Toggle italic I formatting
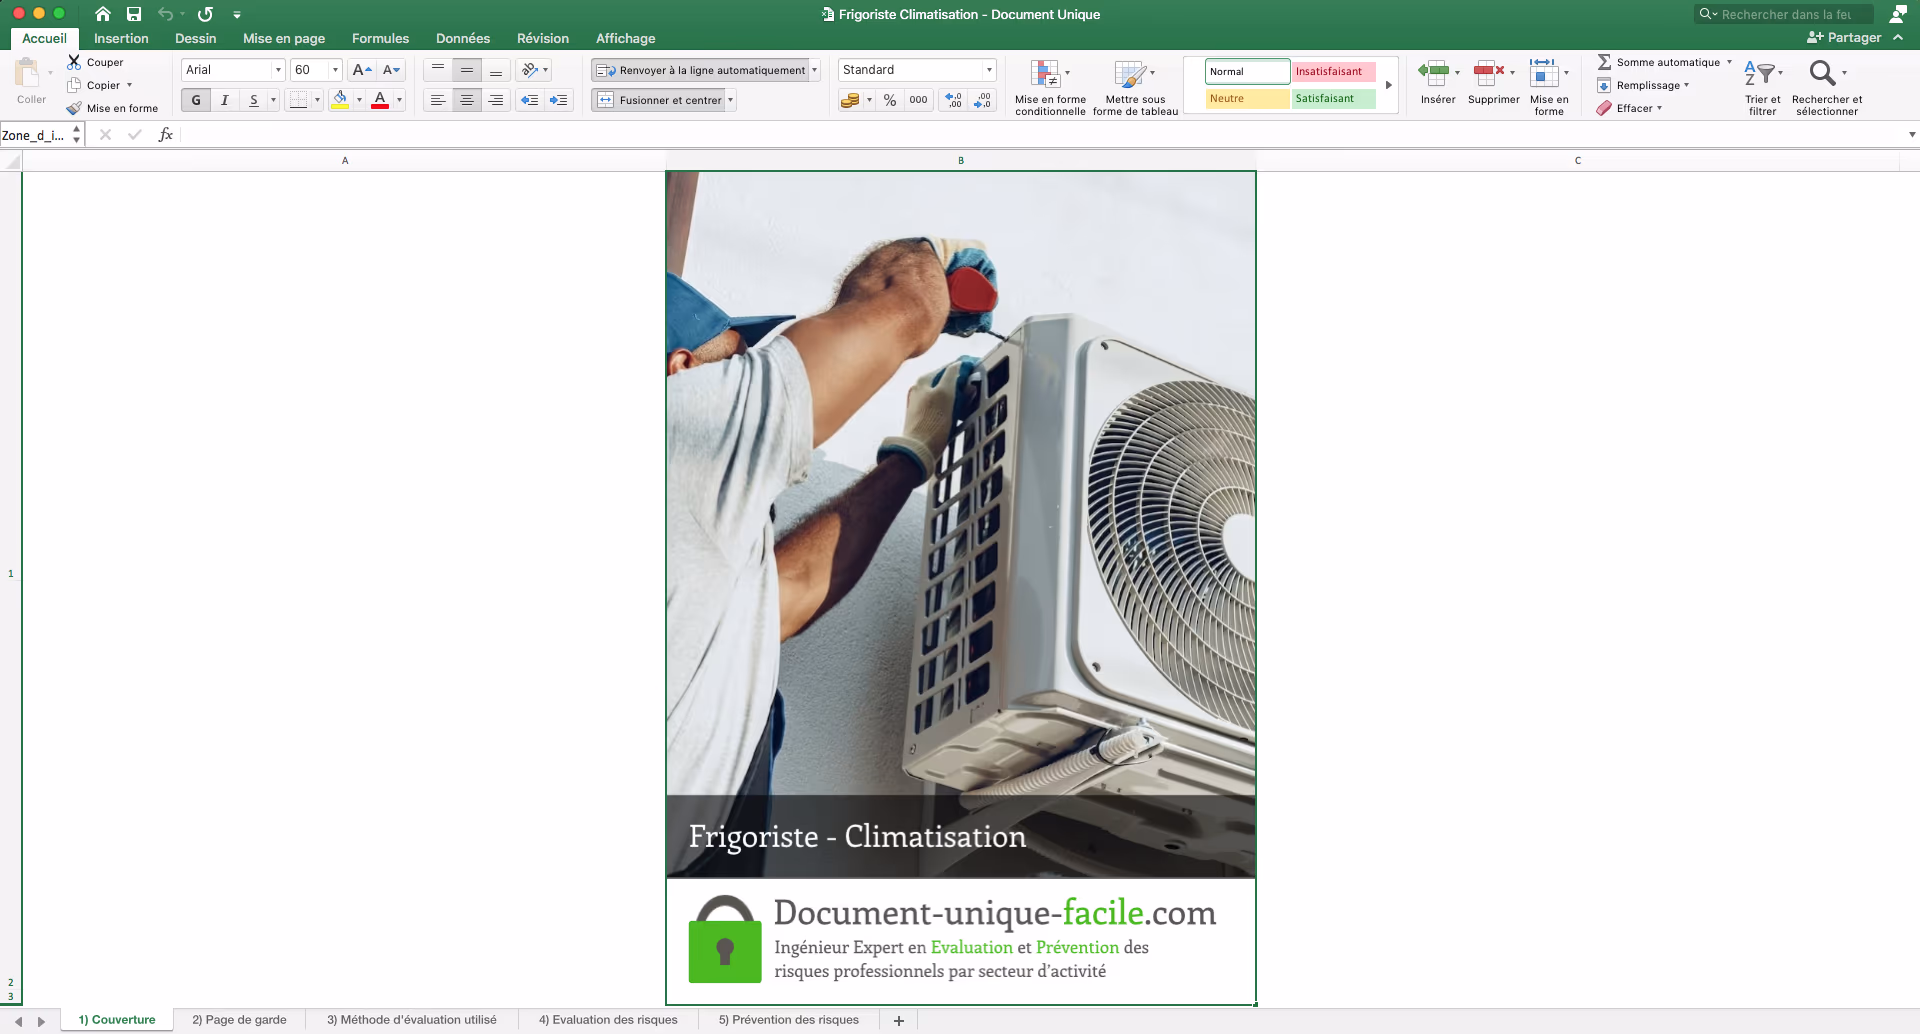The width and height of the screenshot is (1920, 1034). (225, 100)
